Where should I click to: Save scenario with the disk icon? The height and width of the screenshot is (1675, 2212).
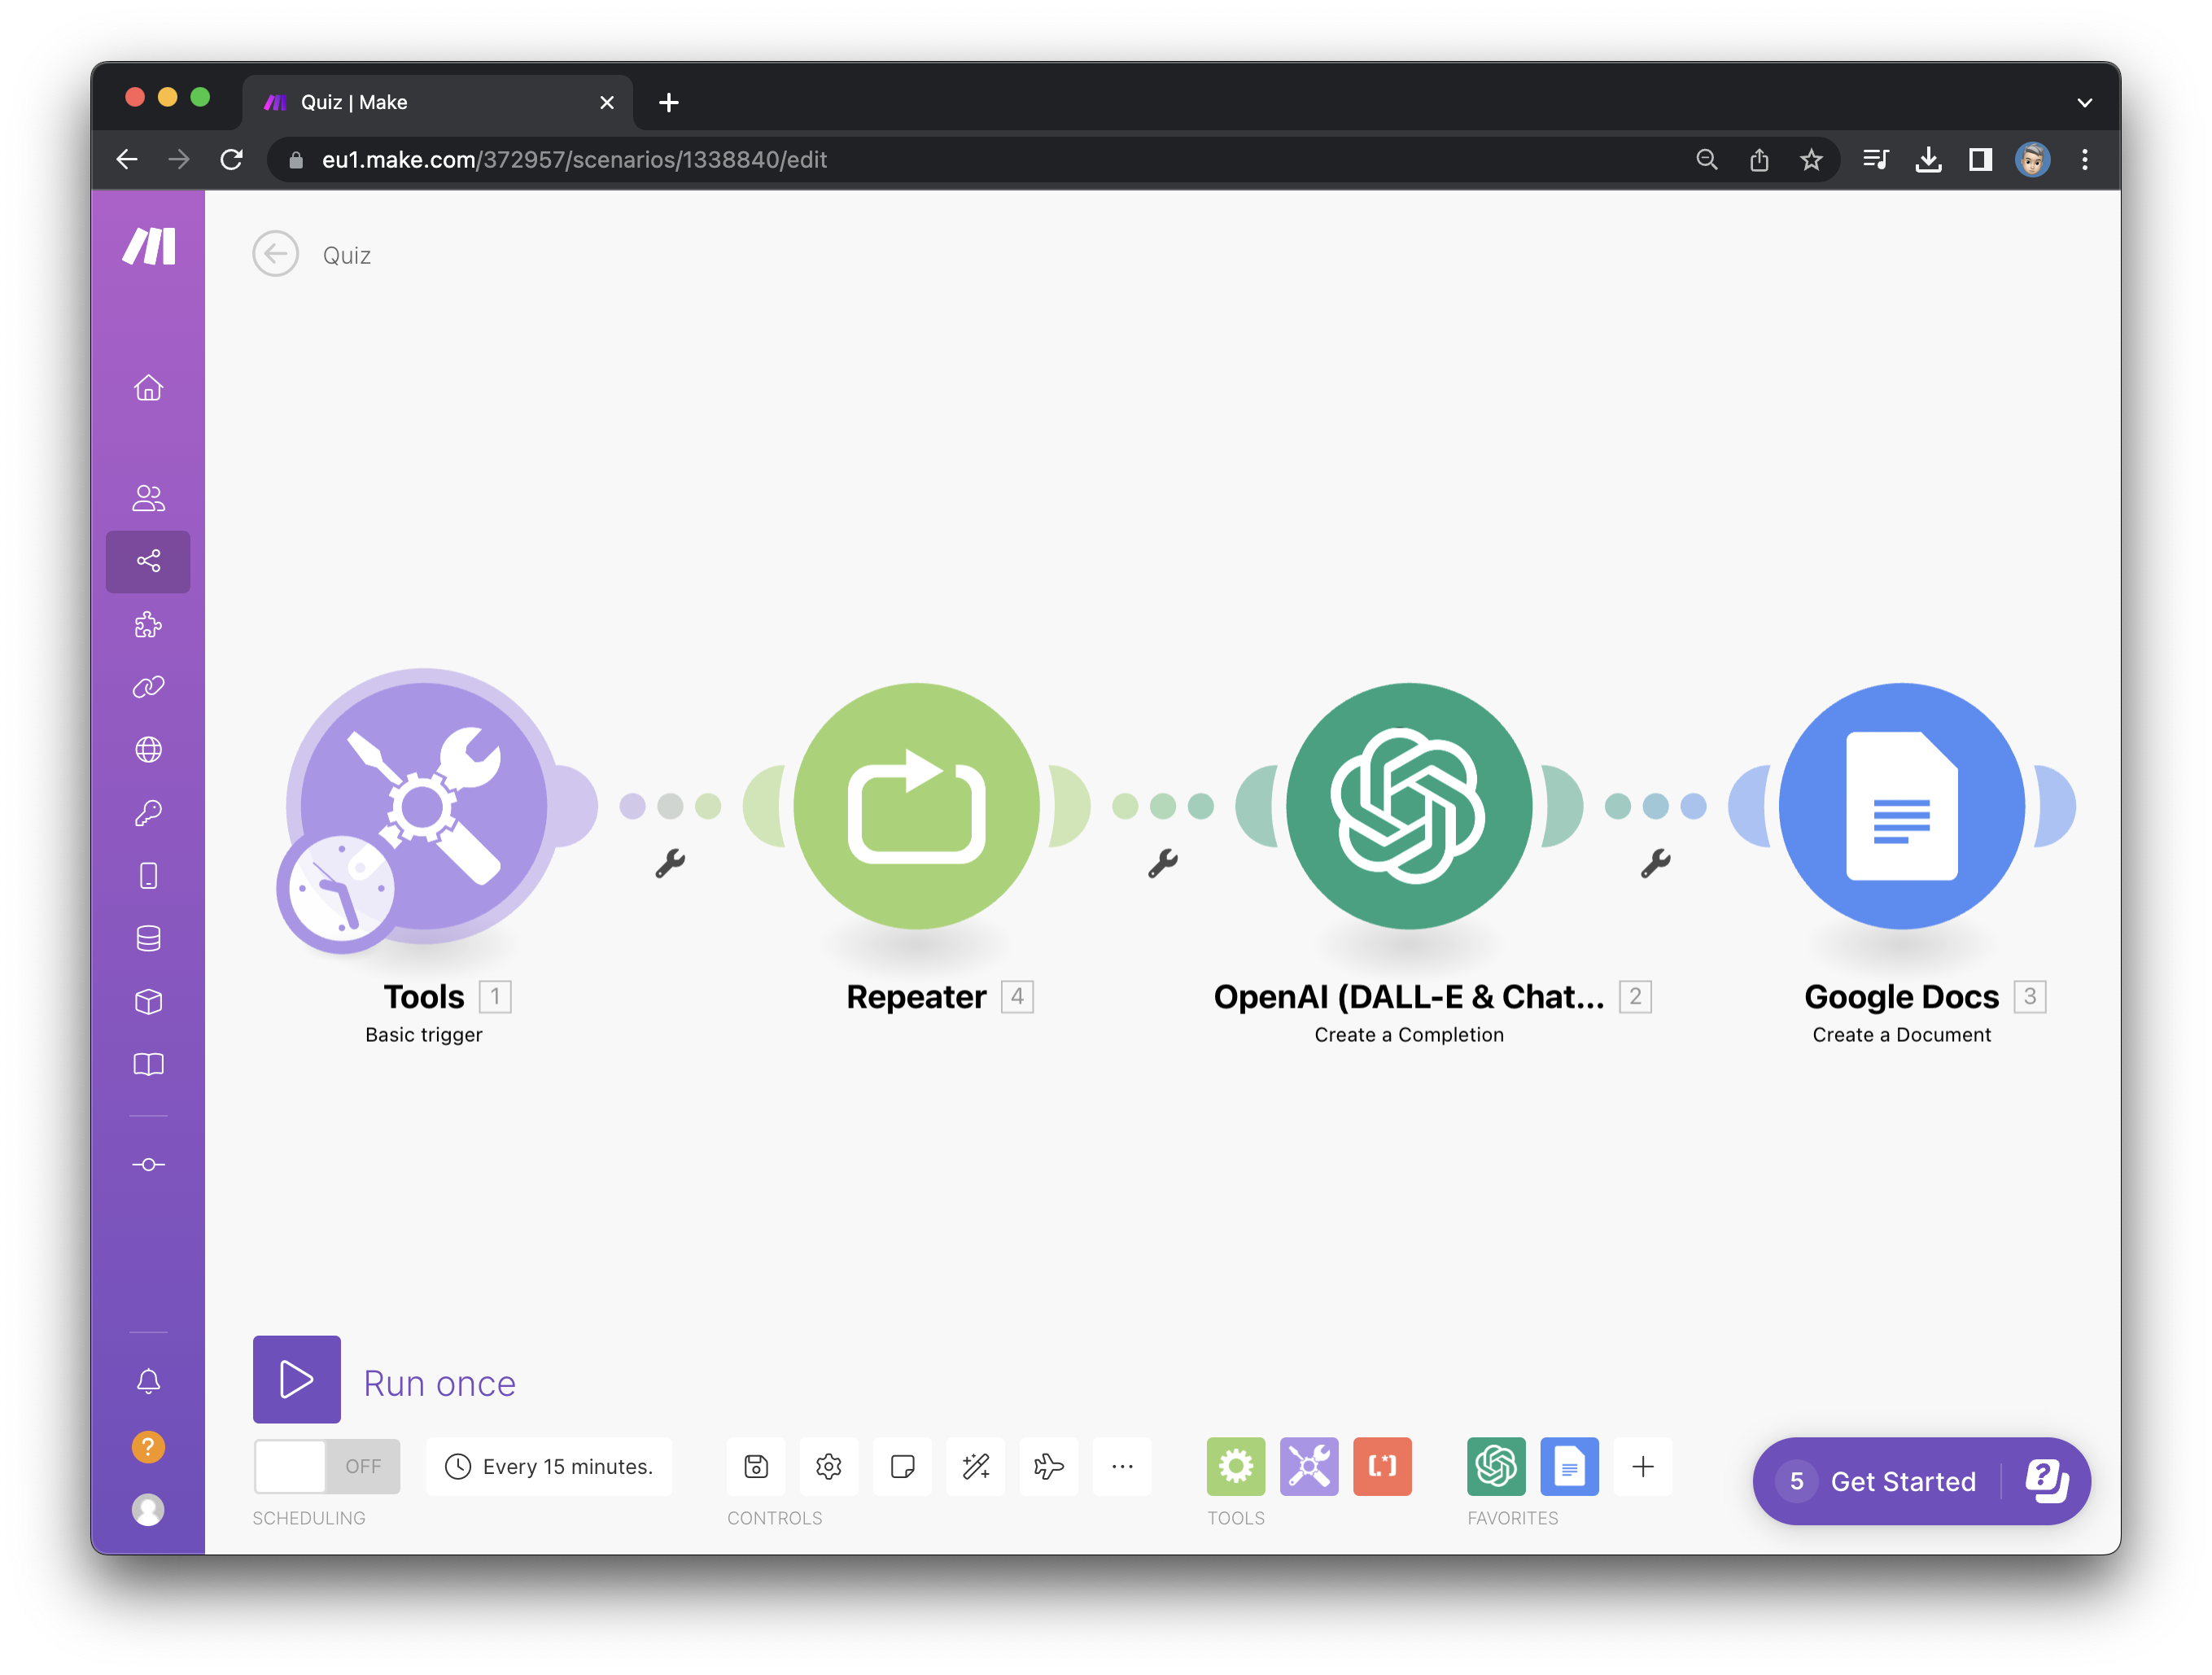click(x=756, y=1467)
